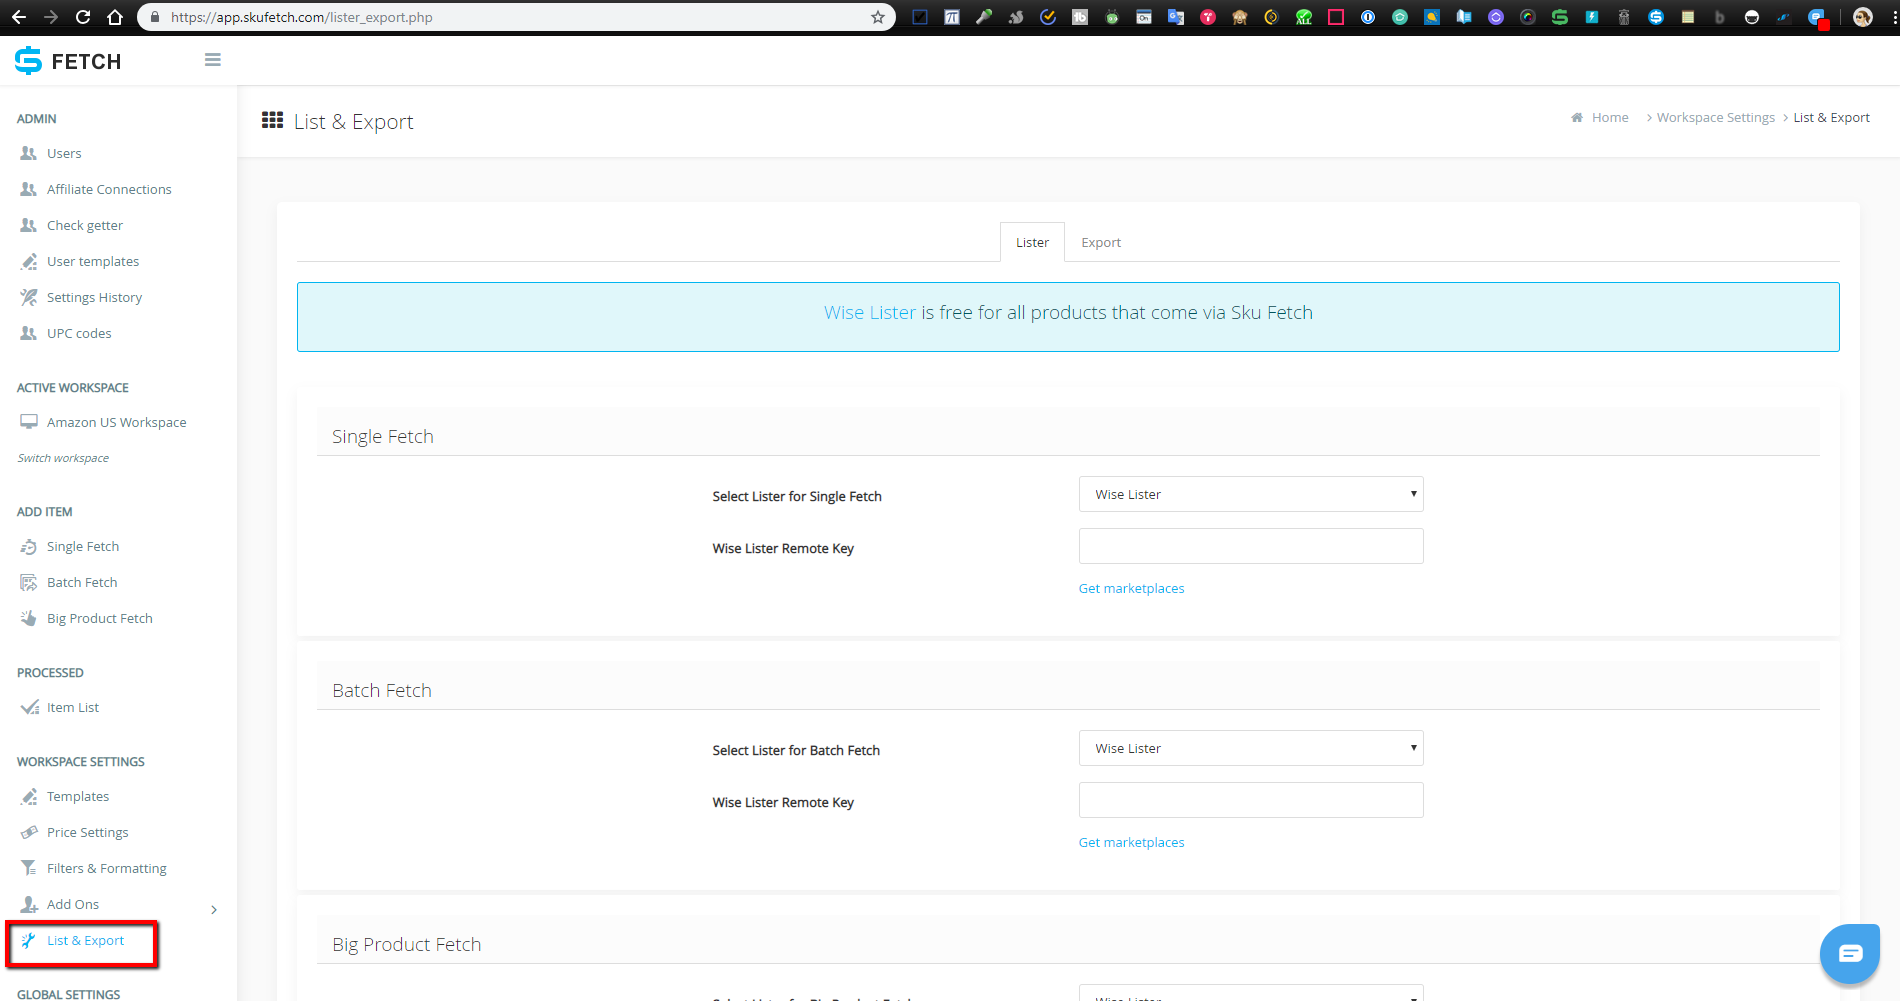Open Single Fetch menu item
The height and width of the screenshot is (1001, 1900).
[x=83, y=546]
